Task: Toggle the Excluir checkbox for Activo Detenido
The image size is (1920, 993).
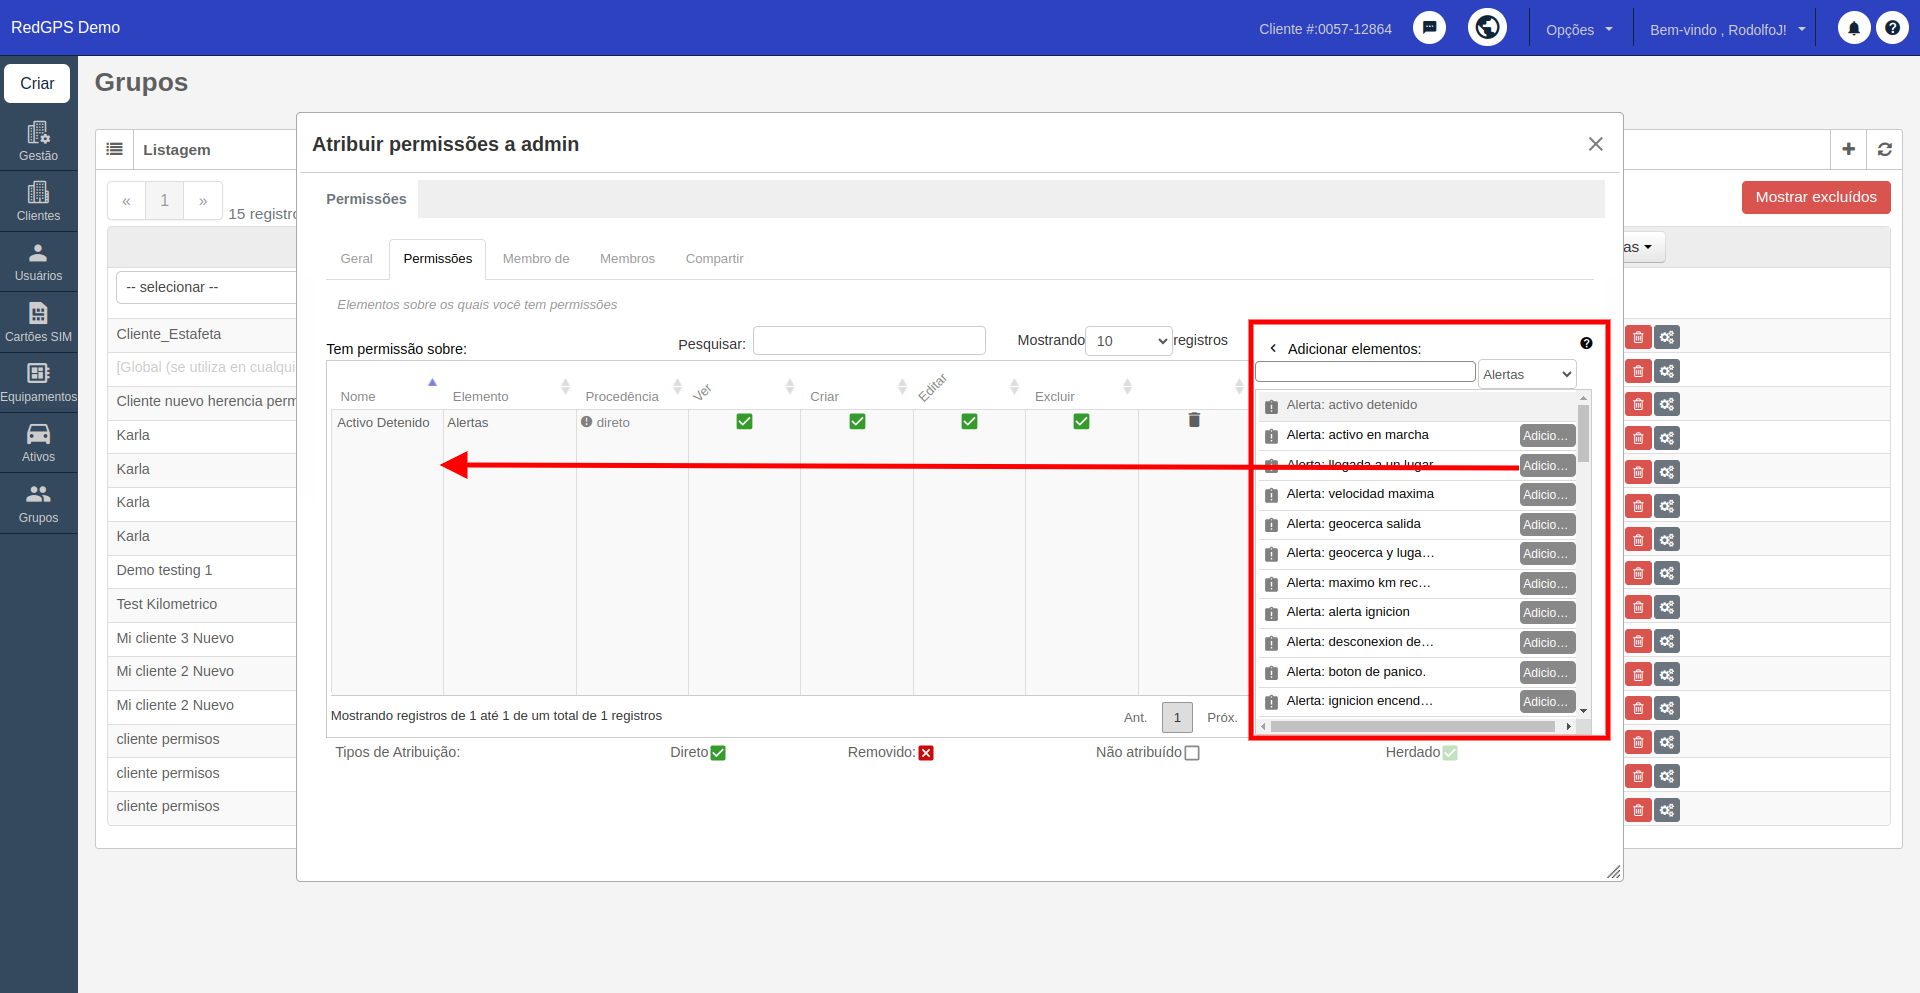Action: [x=1081, y=421]
